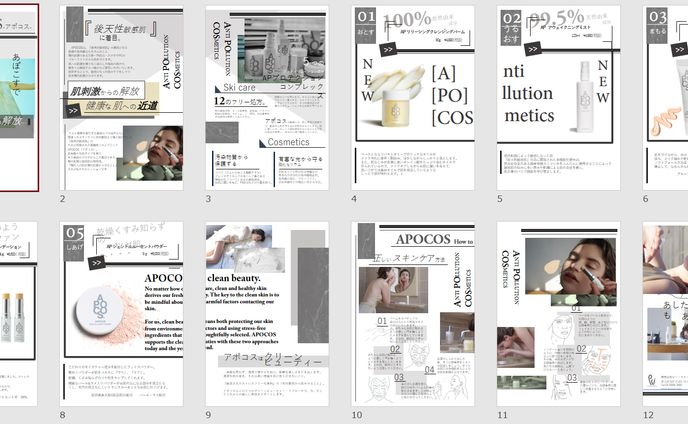Click page number label 4
The image size is (688, 424).
click(354, 199)
